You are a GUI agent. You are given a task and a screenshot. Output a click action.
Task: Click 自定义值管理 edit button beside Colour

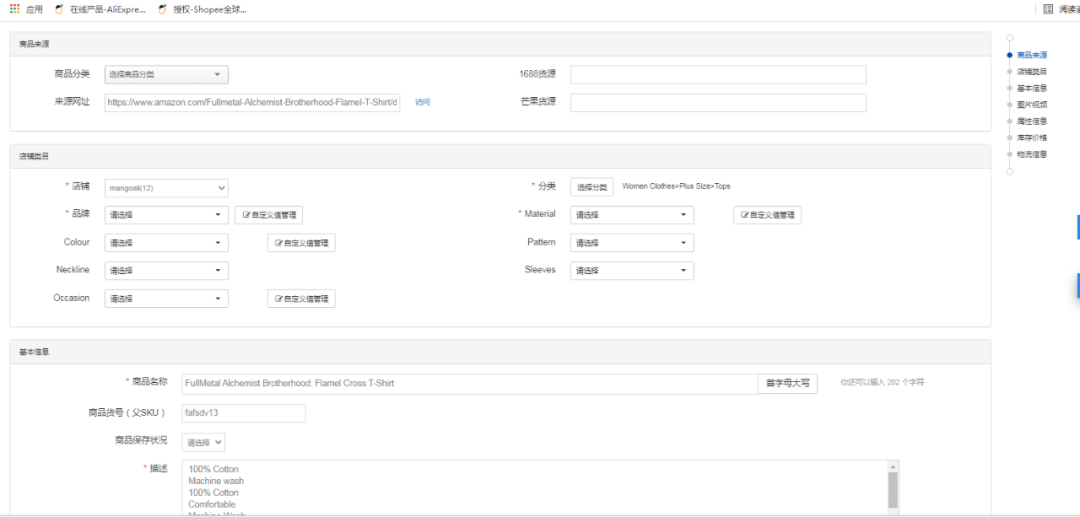[x=300, y=243]
